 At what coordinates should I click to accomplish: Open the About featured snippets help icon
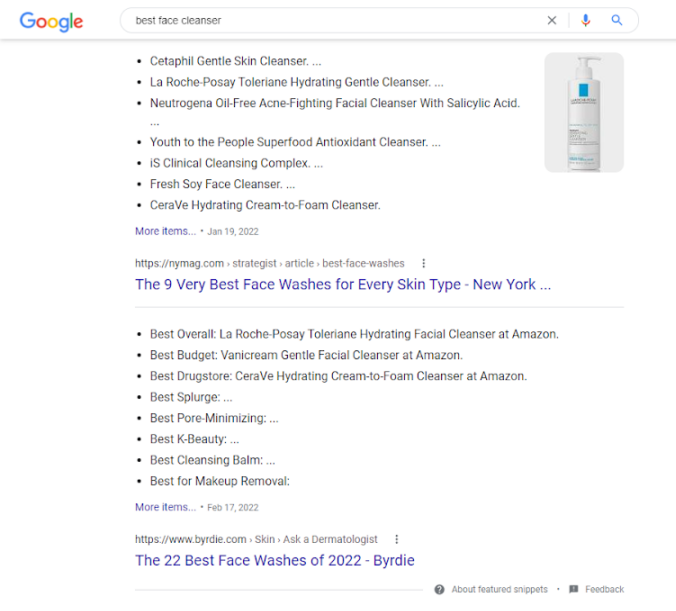tap(439, 589)
